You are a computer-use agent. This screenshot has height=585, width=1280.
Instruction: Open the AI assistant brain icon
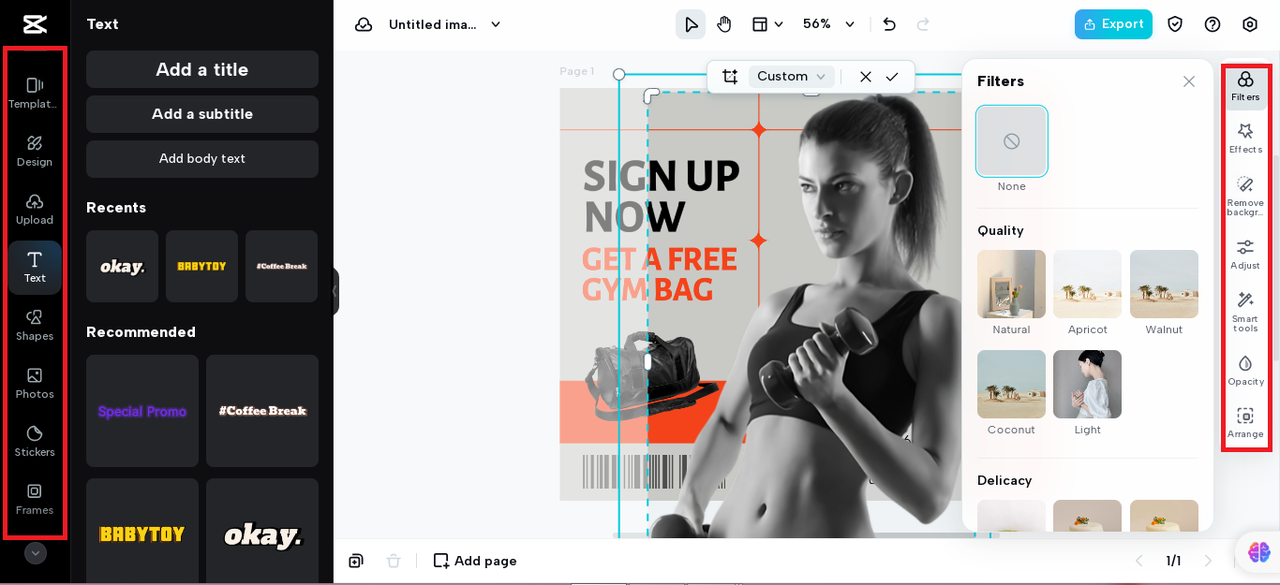pyautogui.click(x=1259, y=552)
